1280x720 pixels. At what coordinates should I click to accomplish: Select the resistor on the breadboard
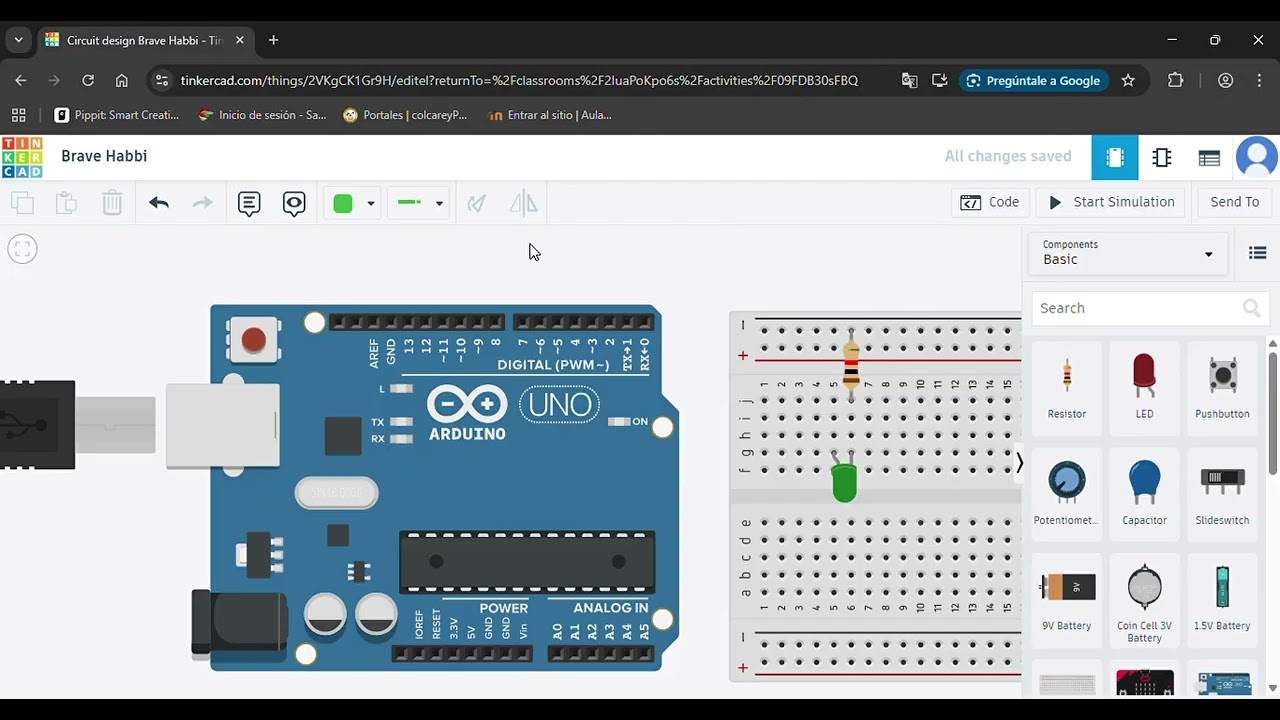(x=851, y=364)
